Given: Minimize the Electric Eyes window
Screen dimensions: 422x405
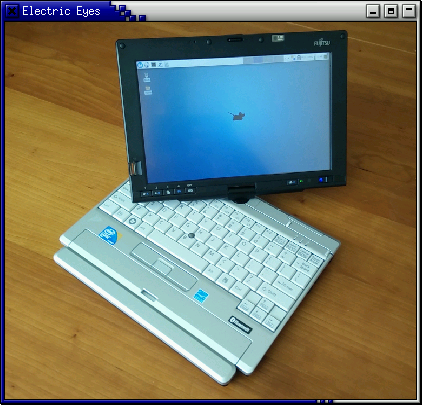Looking at the screenshot, I should (373, 11).
